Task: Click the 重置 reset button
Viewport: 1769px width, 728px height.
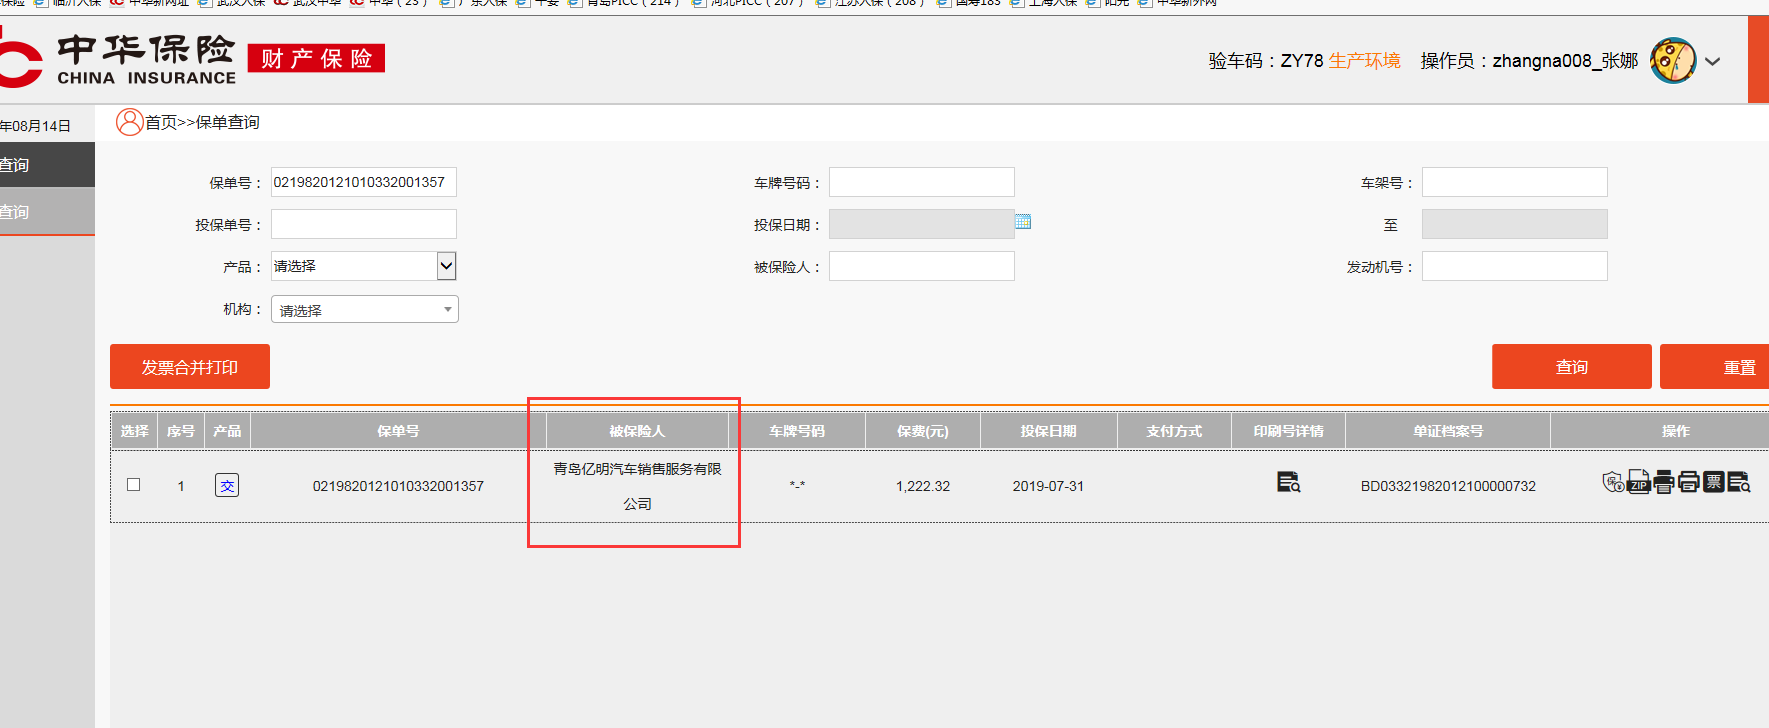Action: (x=1714, y=367)
